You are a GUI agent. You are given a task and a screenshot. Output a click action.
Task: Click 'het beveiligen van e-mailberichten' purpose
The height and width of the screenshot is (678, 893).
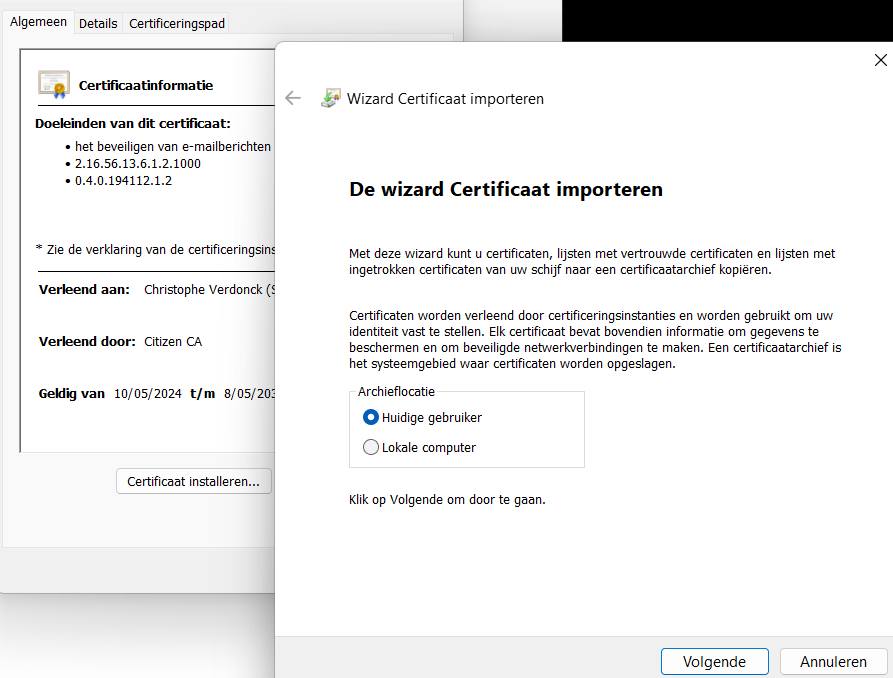tap(173, 146)
